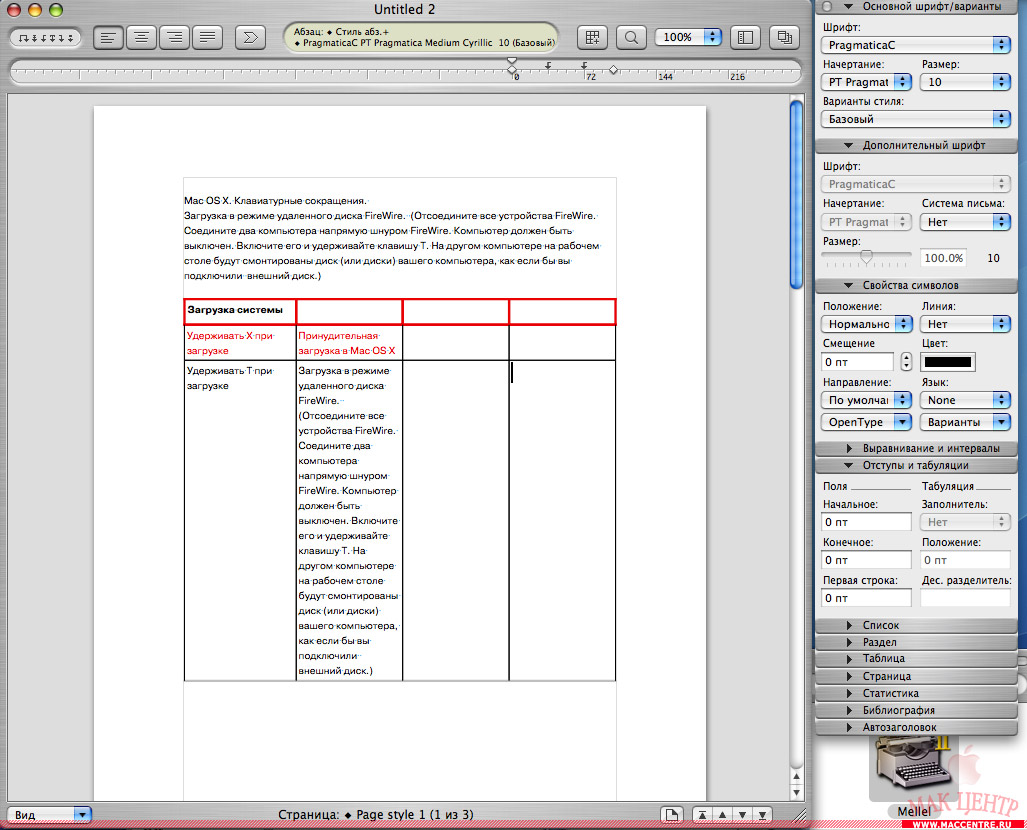This screenshot has width=1027, height=830.
Task: Open the Варианты dropdown next to OpenType
Action: click(x=965, y=423)
